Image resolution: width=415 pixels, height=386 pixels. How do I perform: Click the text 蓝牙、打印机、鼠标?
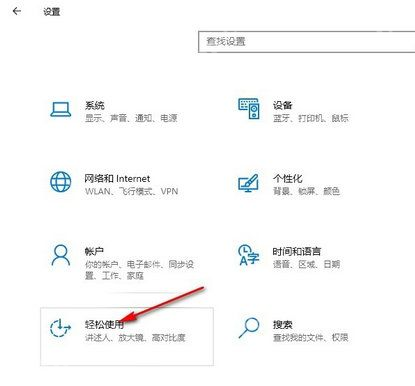tap(311, 118)
